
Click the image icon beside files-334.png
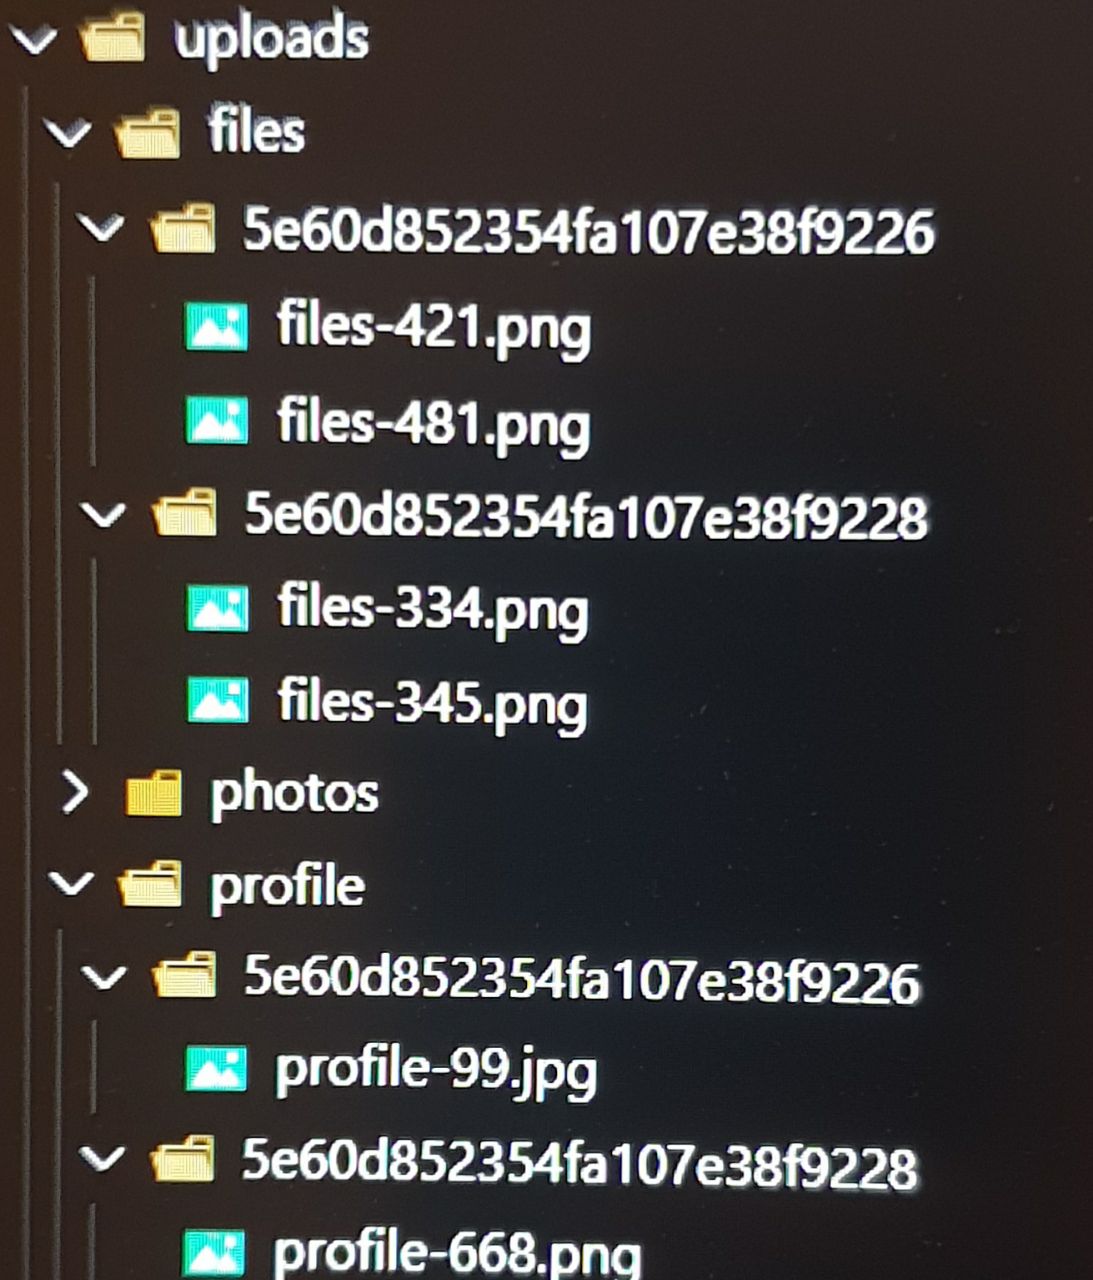coord(217,608)
